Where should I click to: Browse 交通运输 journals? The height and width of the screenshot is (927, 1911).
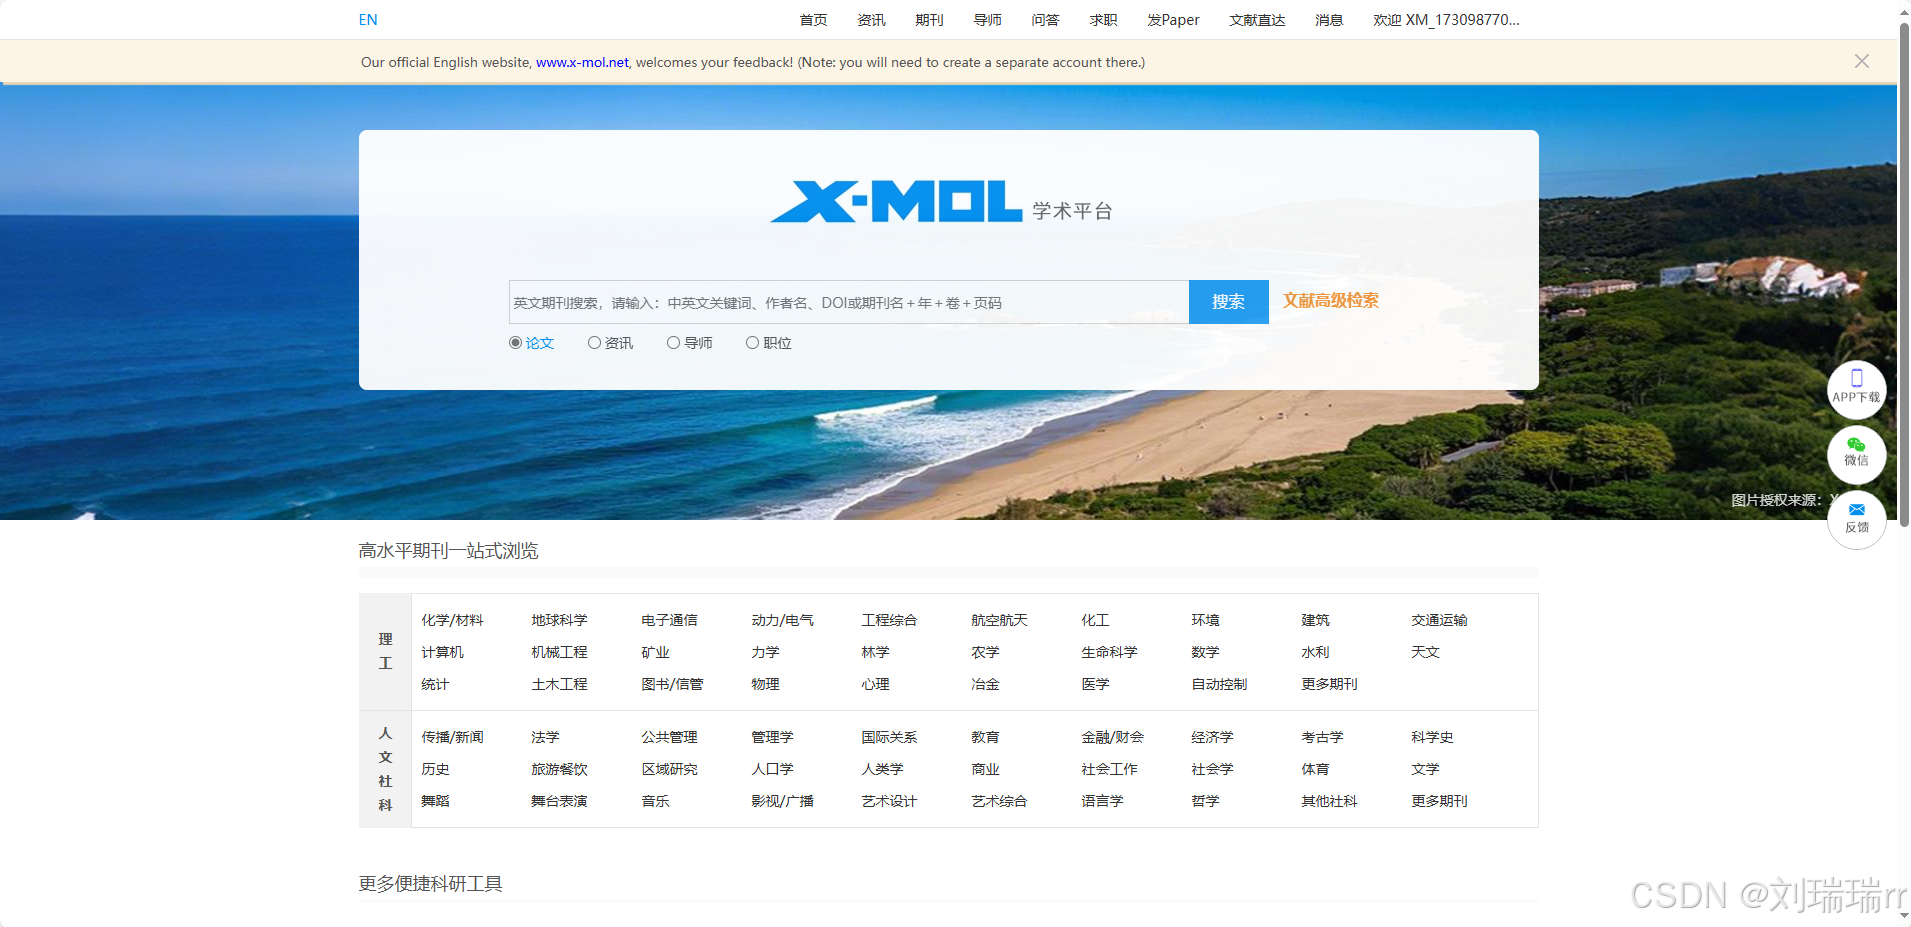(x=1439, y=620)
